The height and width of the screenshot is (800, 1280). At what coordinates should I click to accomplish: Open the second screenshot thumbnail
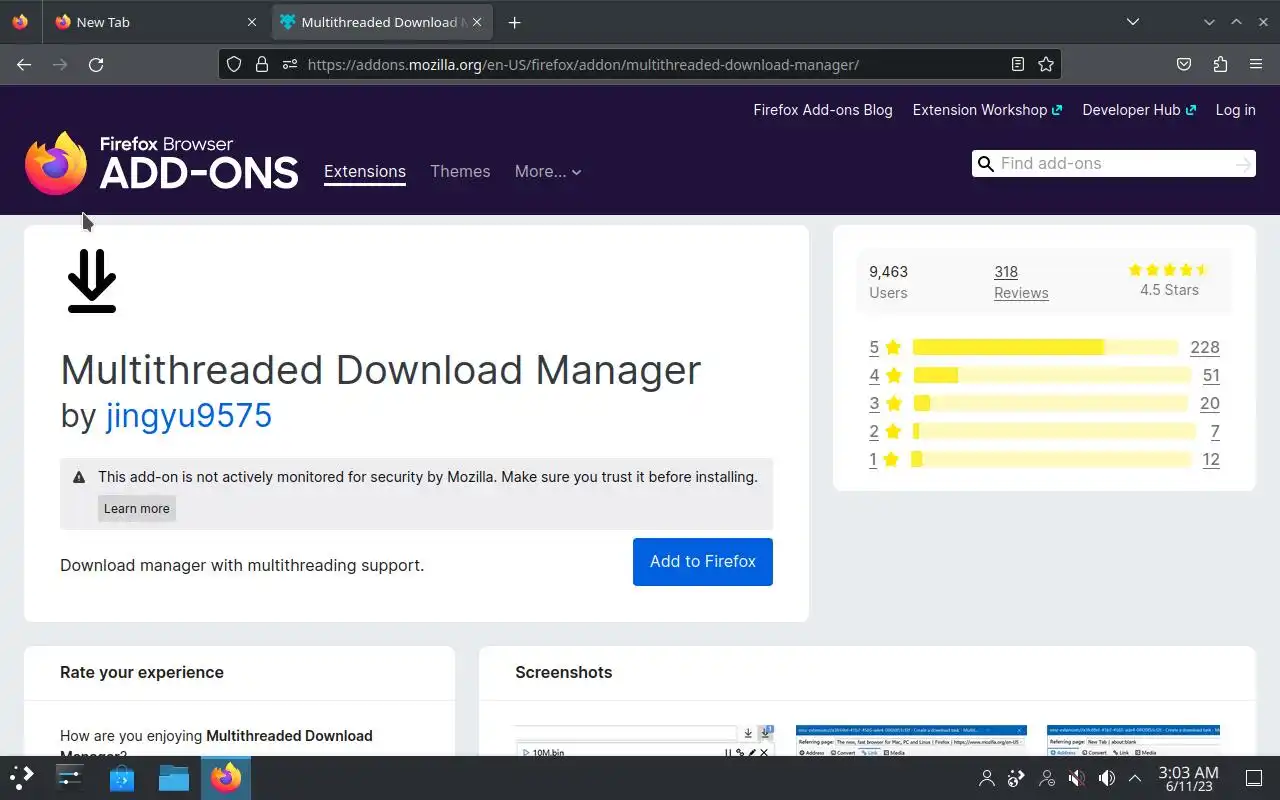(911, 741)
